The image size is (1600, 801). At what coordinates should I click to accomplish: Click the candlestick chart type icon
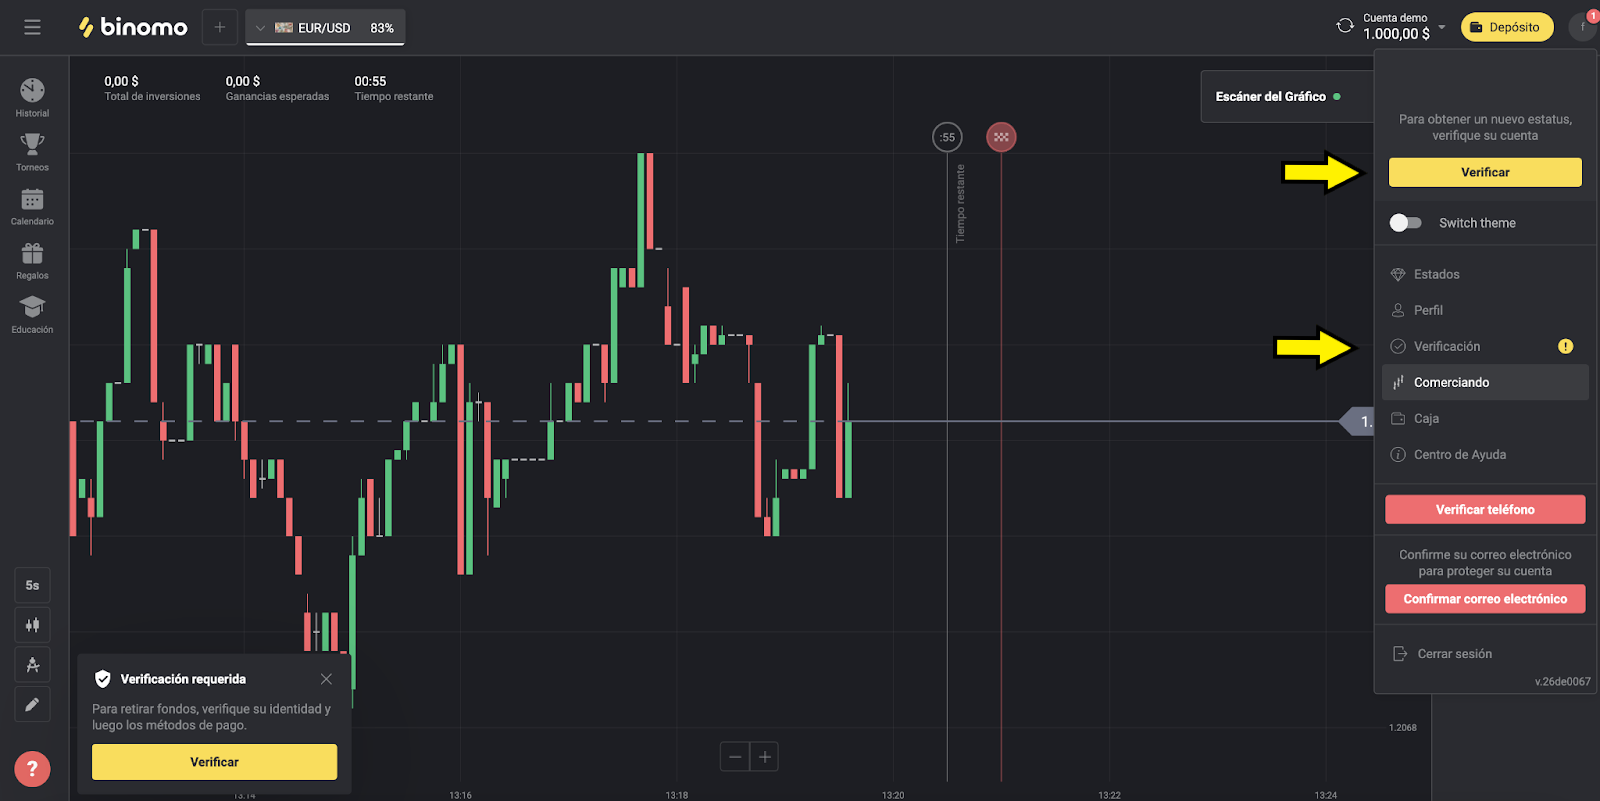[x=32, y=625]
